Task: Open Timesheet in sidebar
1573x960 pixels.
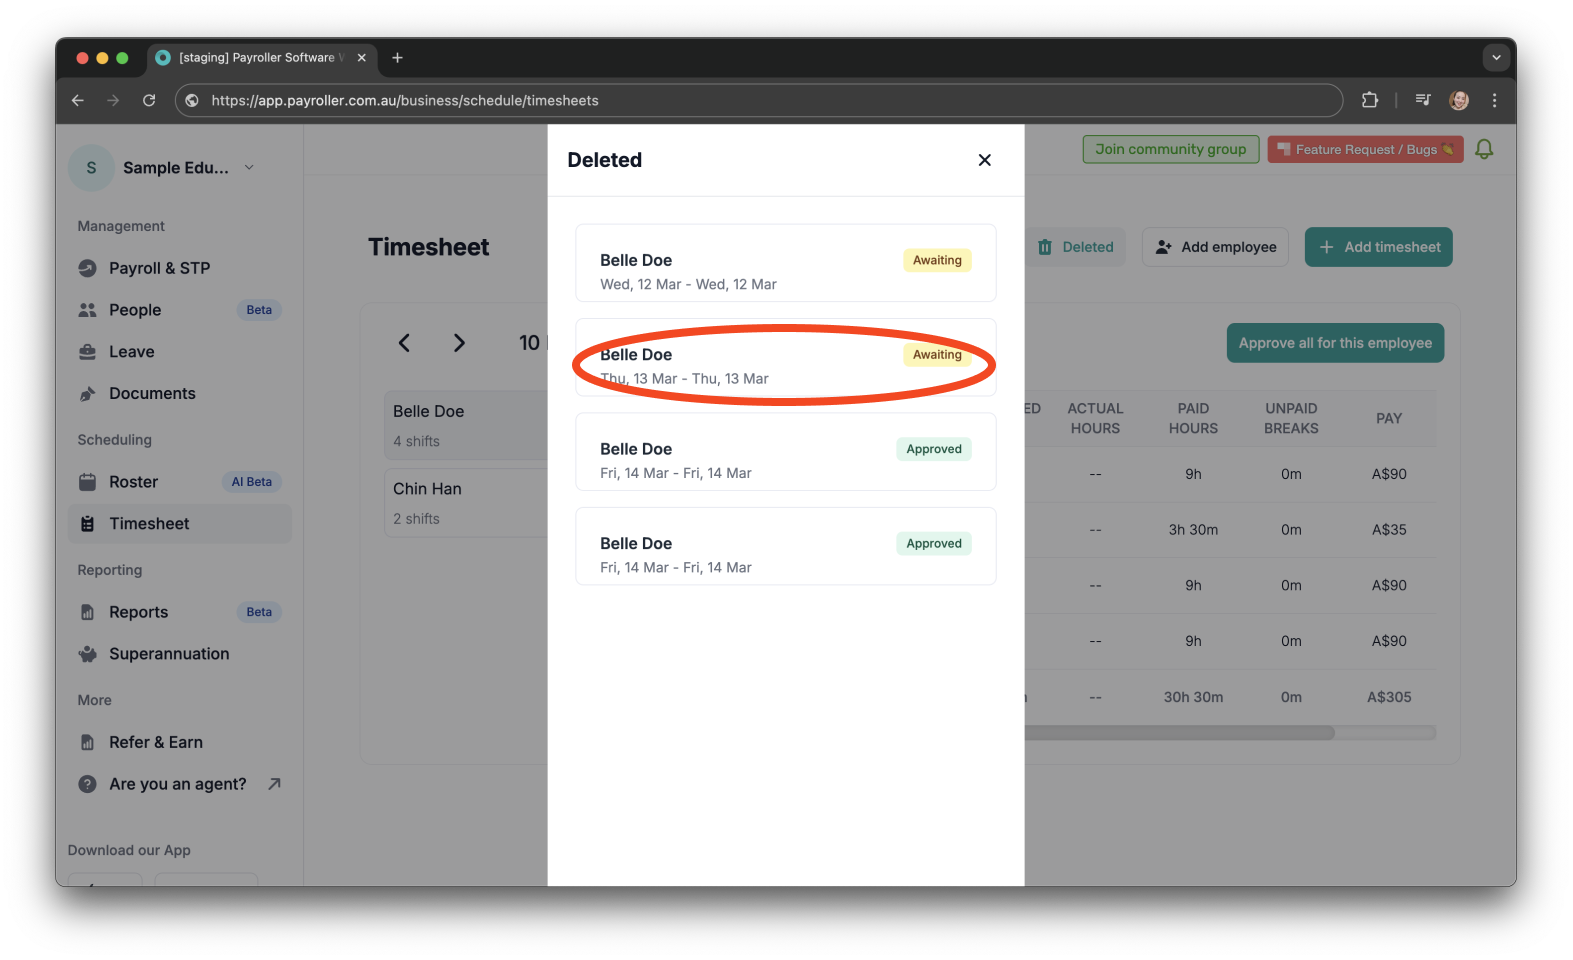Action: pyautogui.click(x=179, y=524)
